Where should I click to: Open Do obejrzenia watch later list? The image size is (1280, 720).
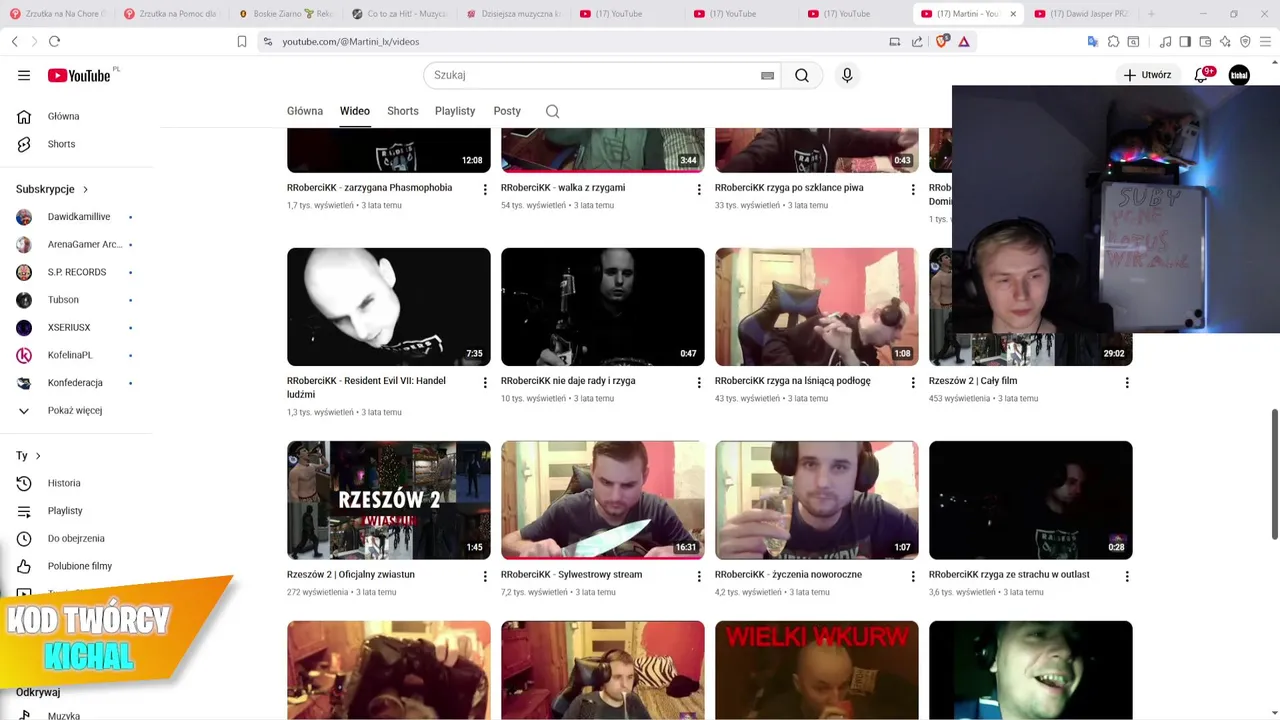[76, 538]
